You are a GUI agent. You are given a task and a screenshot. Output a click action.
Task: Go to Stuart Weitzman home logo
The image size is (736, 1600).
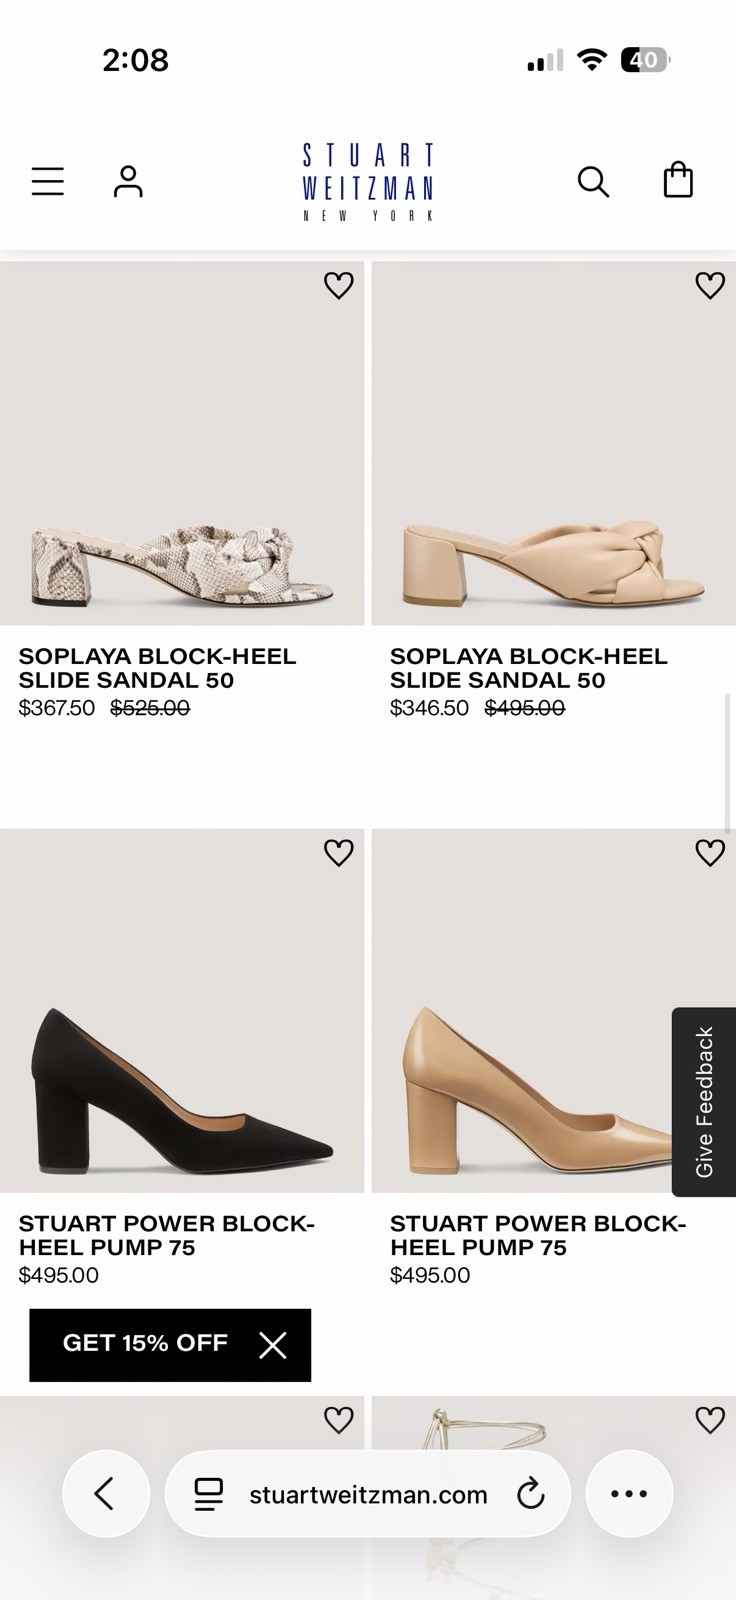click(x=368, y=182)
